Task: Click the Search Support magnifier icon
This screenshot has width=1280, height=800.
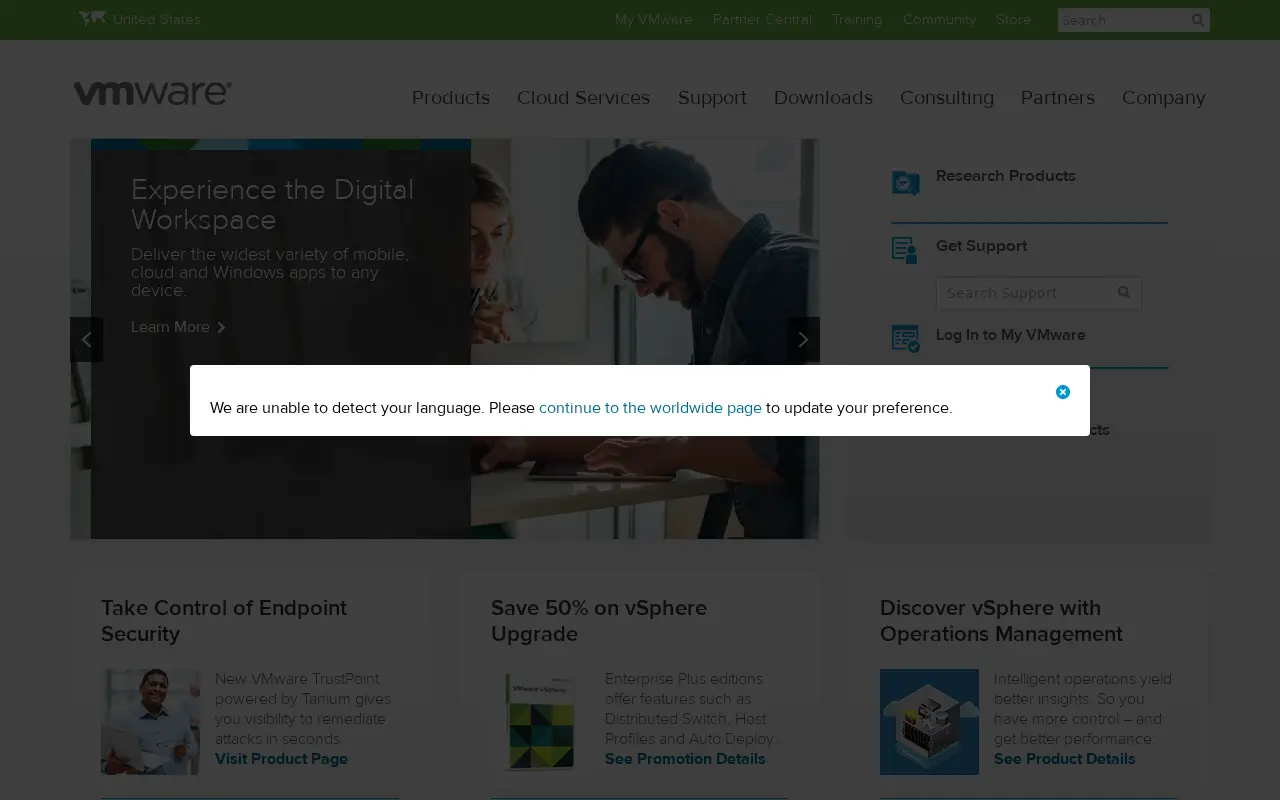Action: (x=1124, y=293)
